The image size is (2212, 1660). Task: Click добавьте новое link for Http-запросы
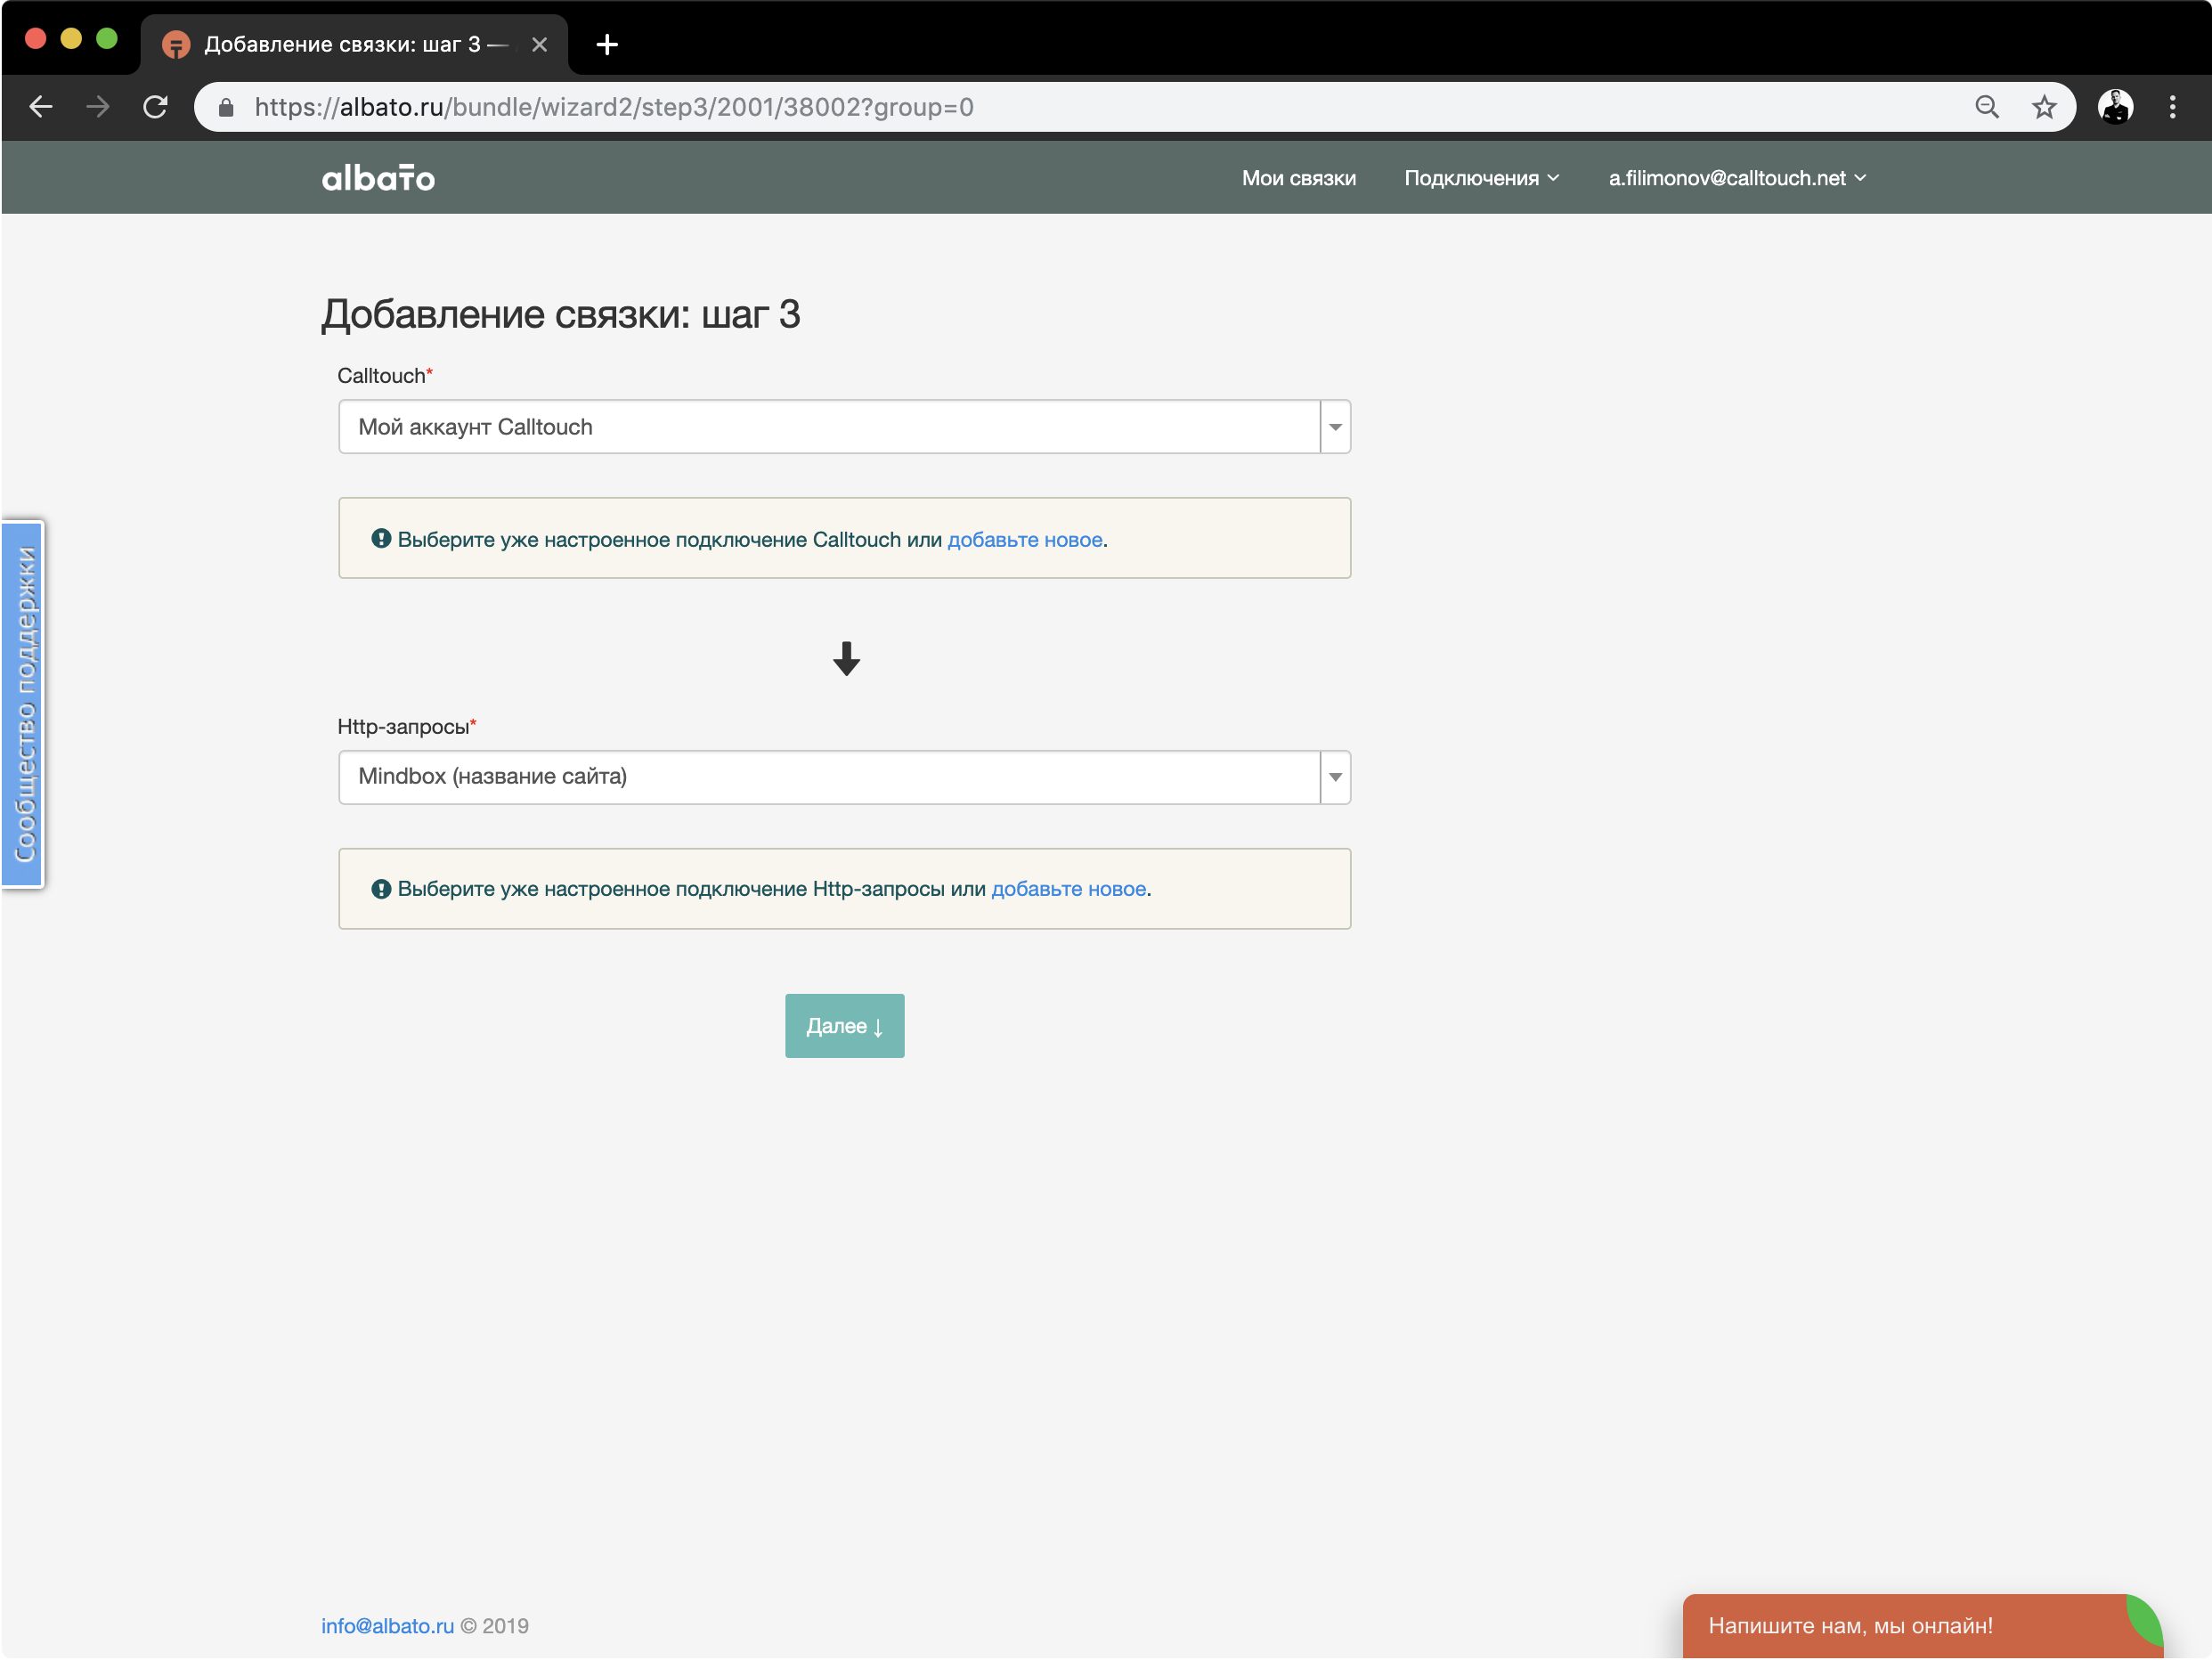click(1068, 889)
